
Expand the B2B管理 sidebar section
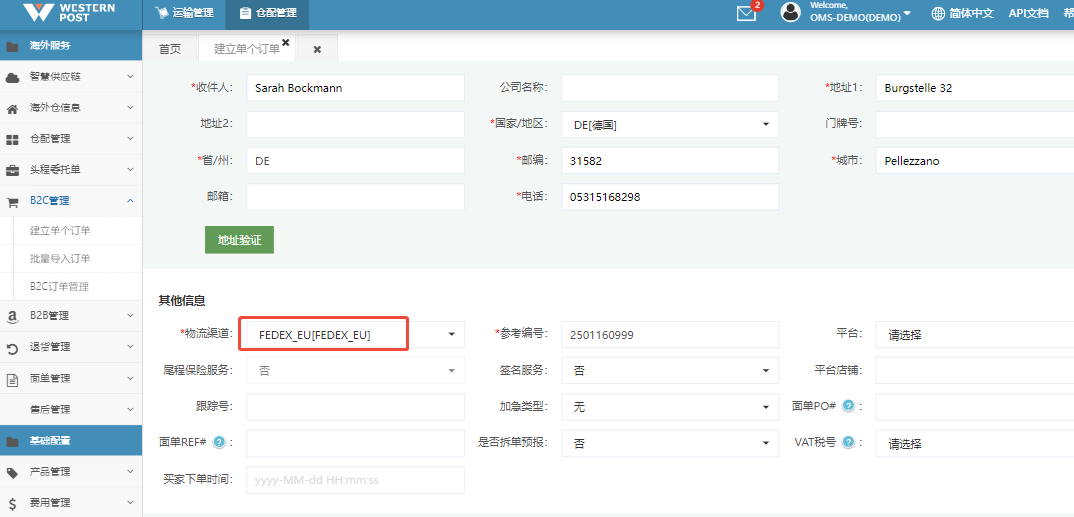[x=71, y=316]
